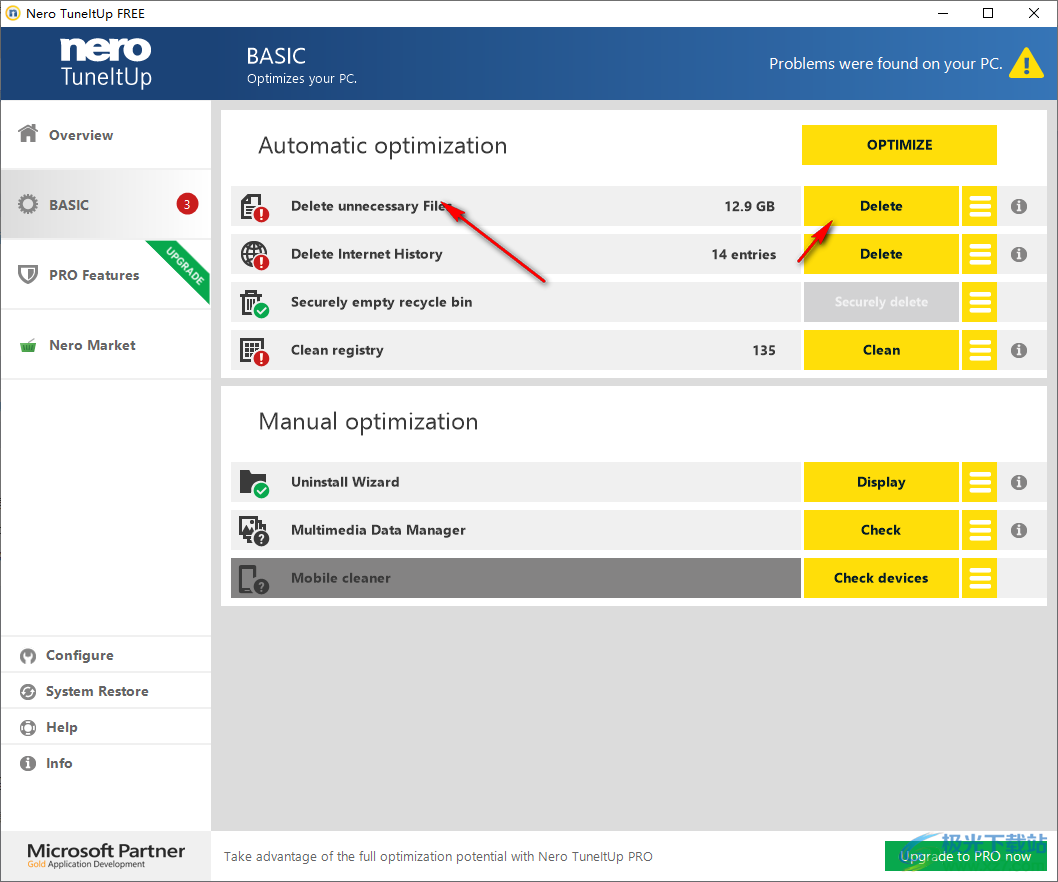This screenshot has height=882, width=1058.
Task: Click the PRO Features shield icon
Action: coord(28,275)
